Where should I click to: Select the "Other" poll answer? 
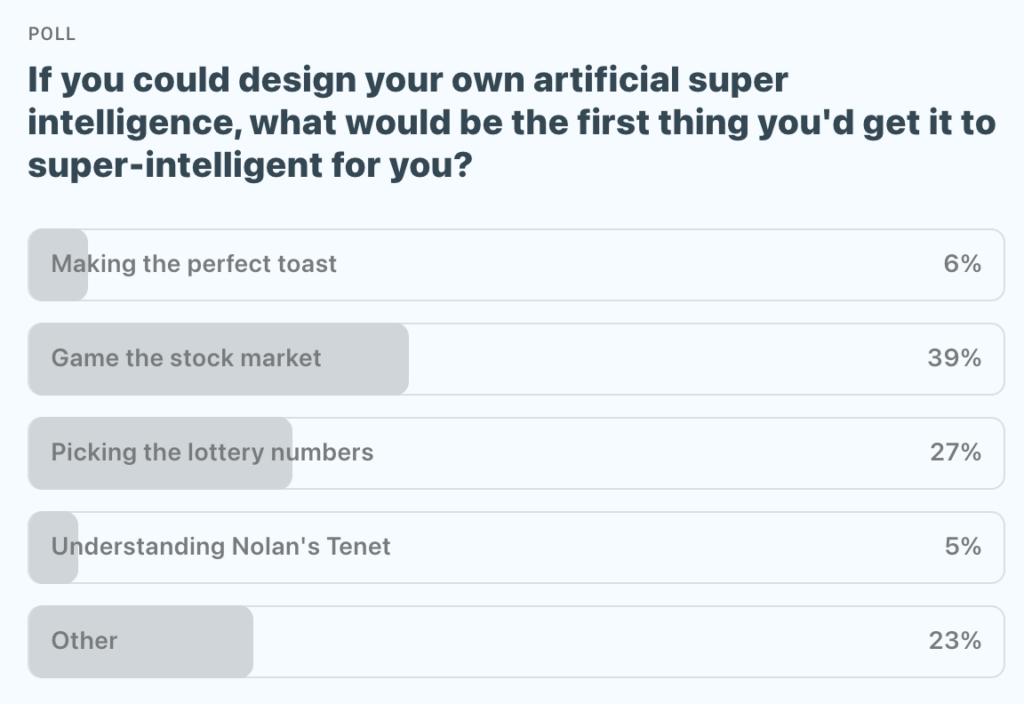click(x=84, y=640)
